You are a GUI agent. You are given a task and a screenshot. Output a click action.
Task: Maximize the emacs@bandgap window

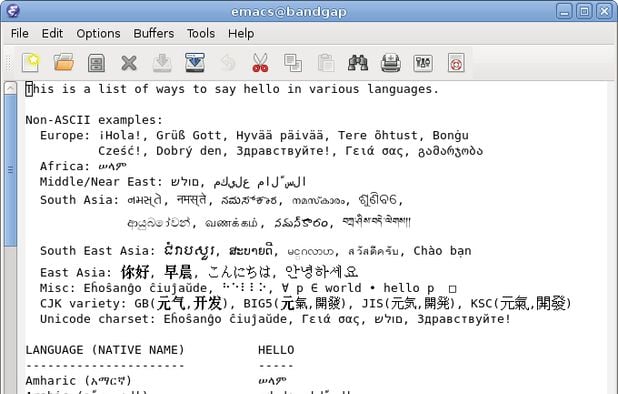(x=584, y=11)
